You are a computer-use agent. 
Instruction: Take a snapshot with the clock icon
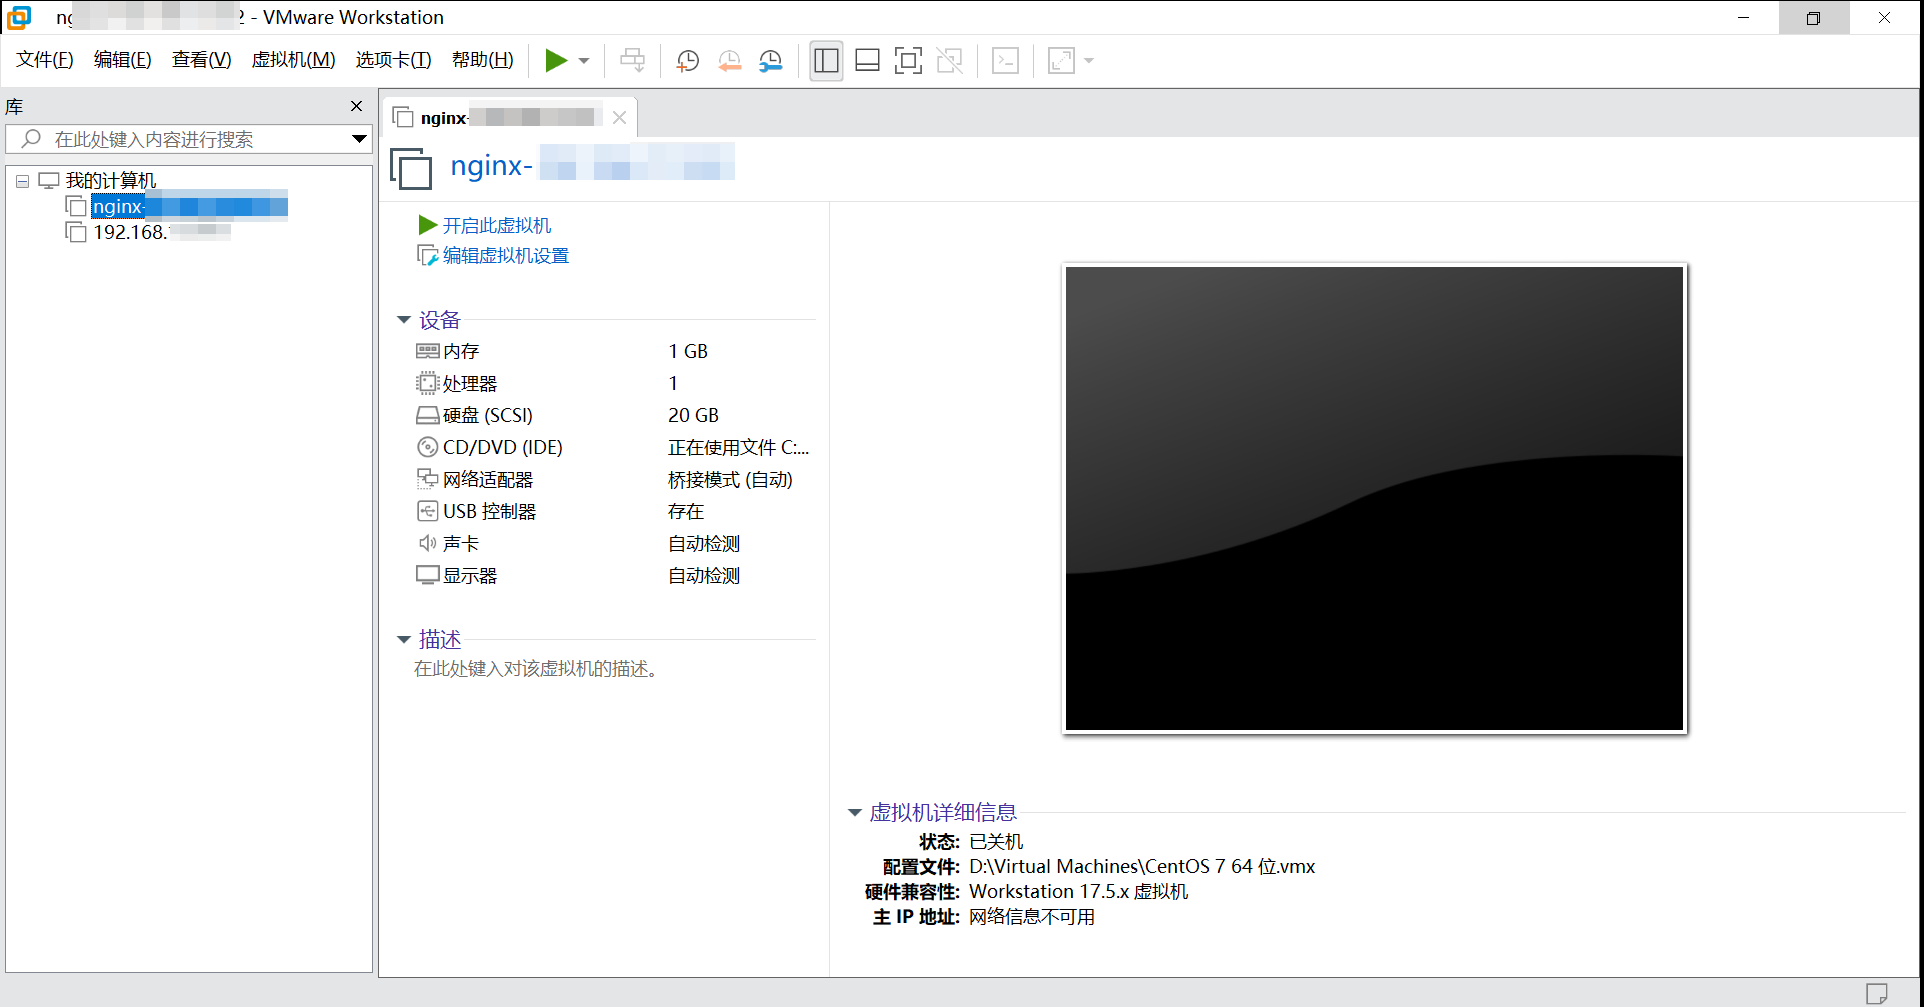pyautogui.click(x=688, y=61)
